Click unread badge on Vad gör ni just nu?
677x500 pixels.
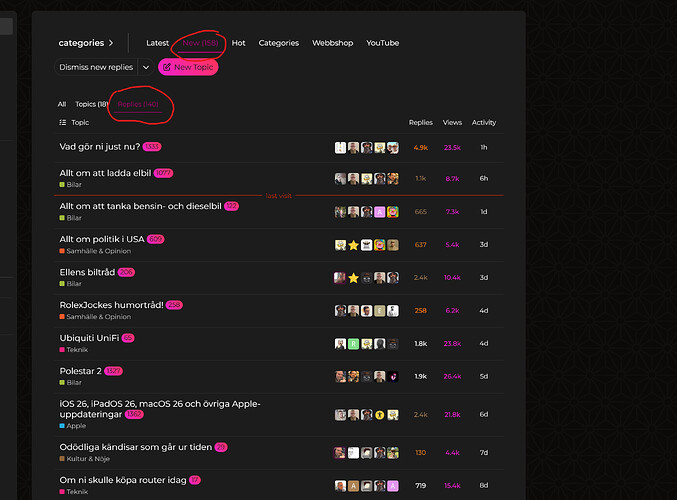(152, 147)
